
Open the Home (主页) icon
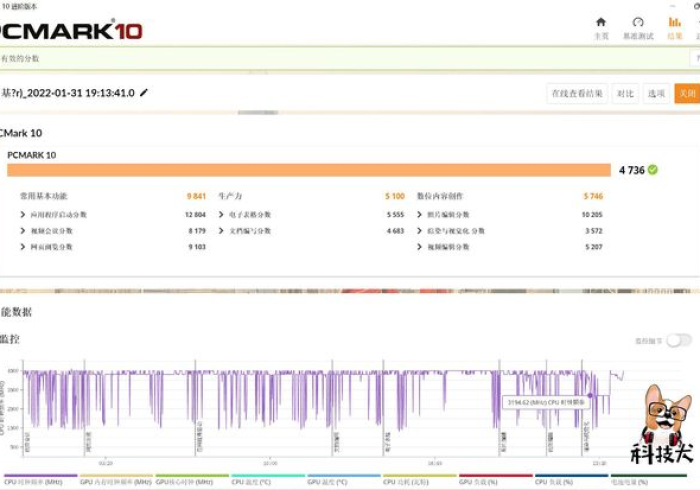pos(601,27)
